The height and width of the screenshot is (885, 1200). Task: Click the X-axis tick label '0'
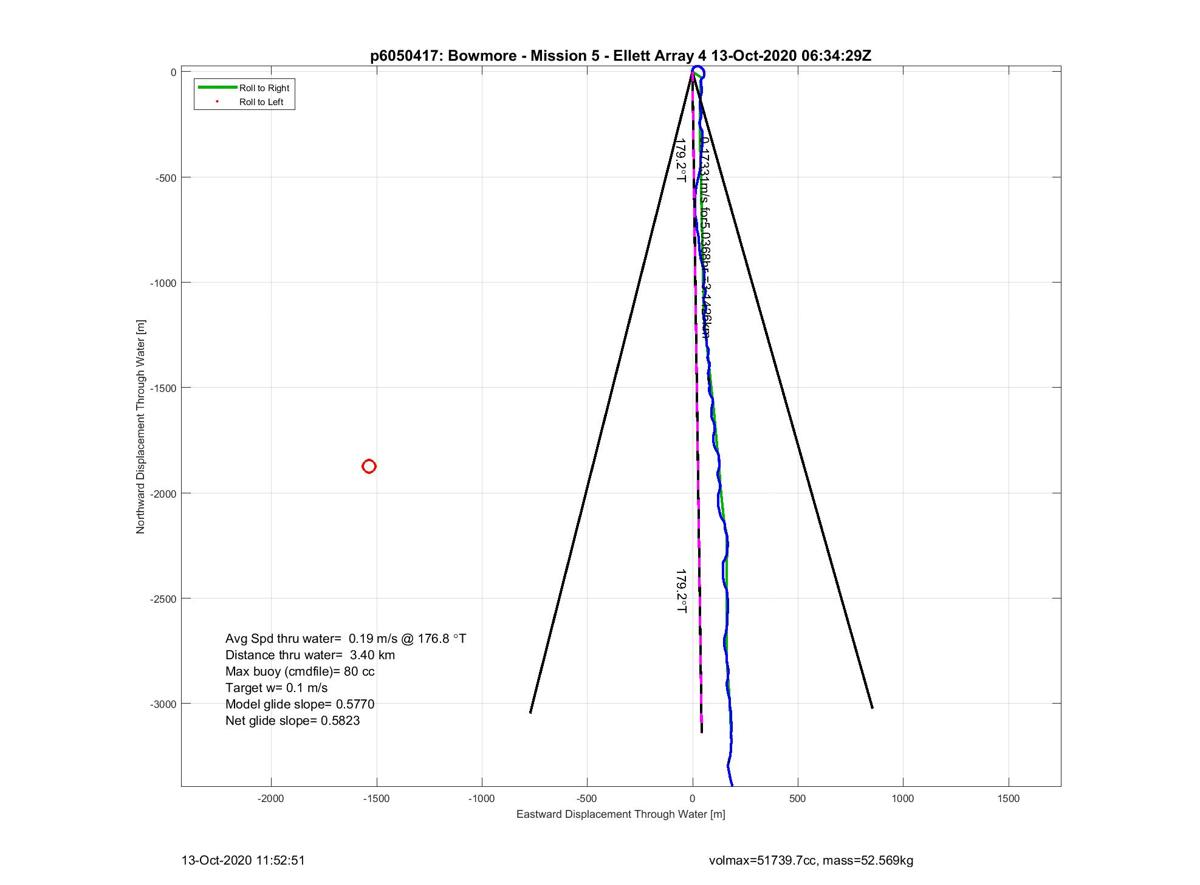click(x=693, y=799)
